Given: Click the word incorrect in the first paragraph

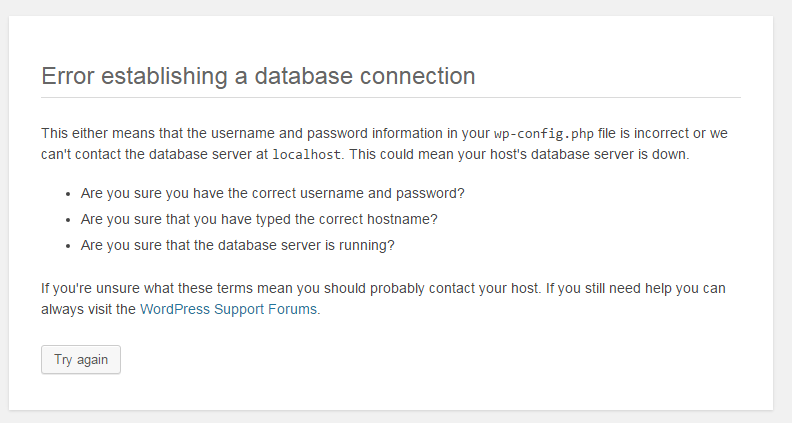Looking at the screenshot, I should [x=662, y=133].
